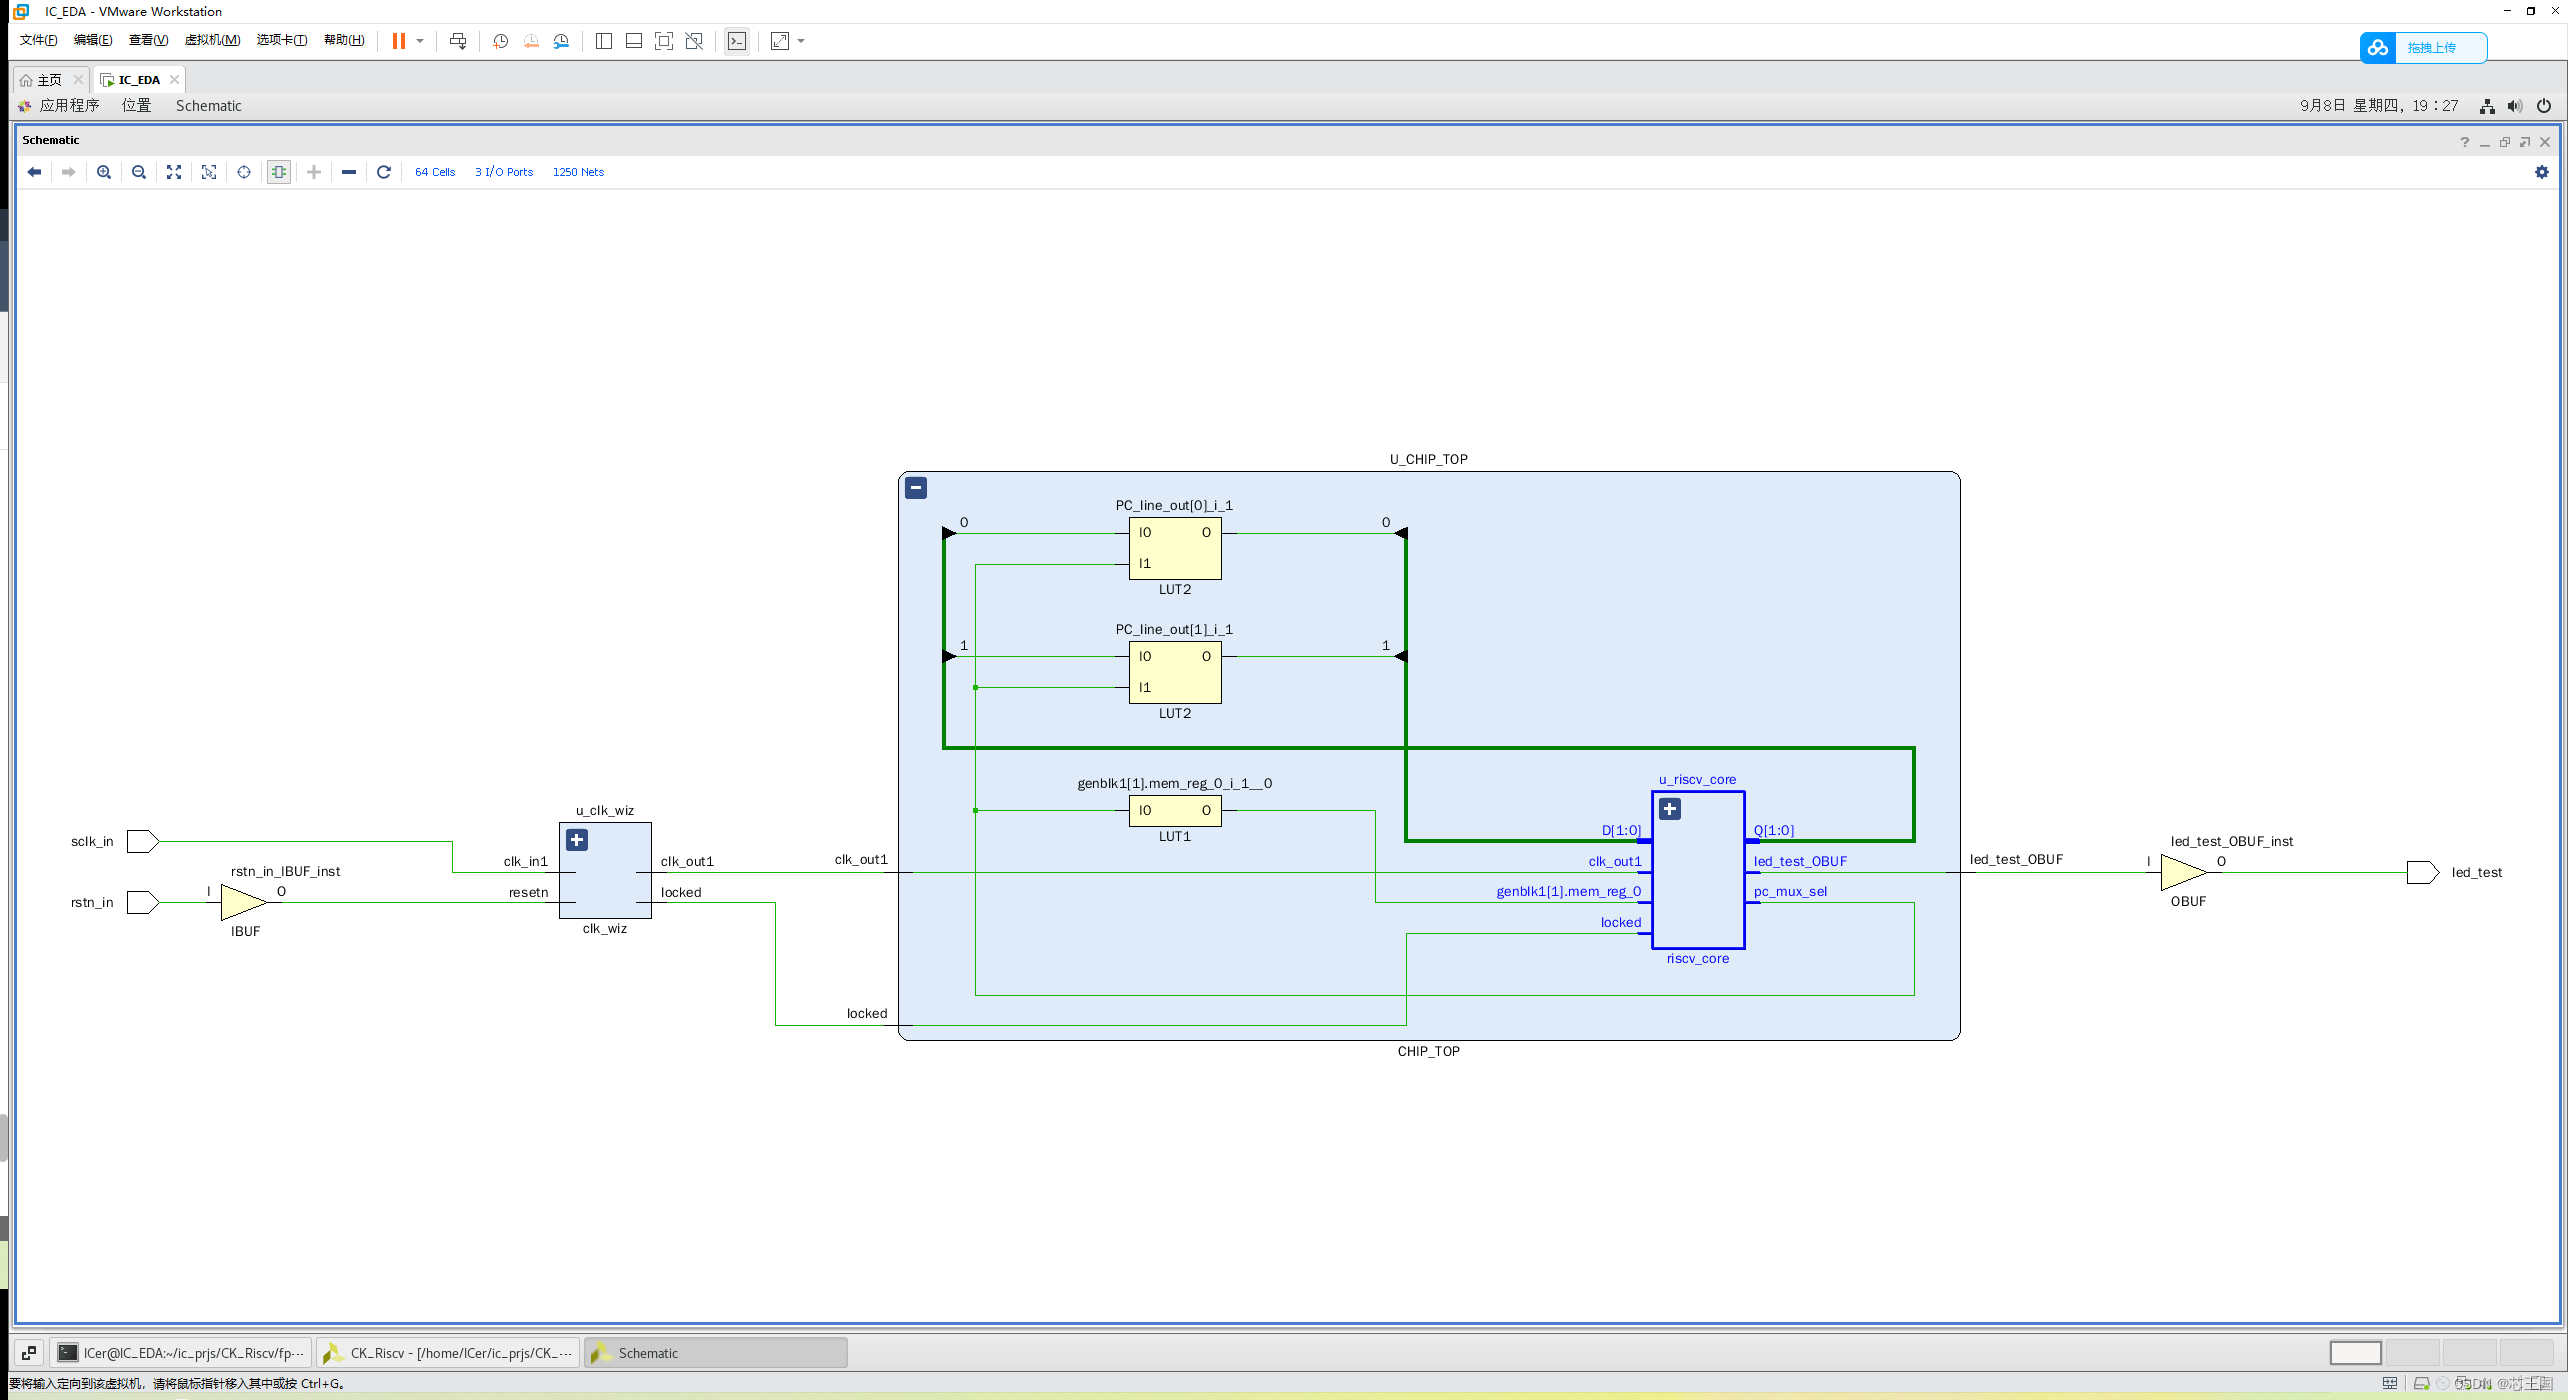
Task: Collapse the U_CHIP_TOP hierarchy block
Action: coord(916,488)
